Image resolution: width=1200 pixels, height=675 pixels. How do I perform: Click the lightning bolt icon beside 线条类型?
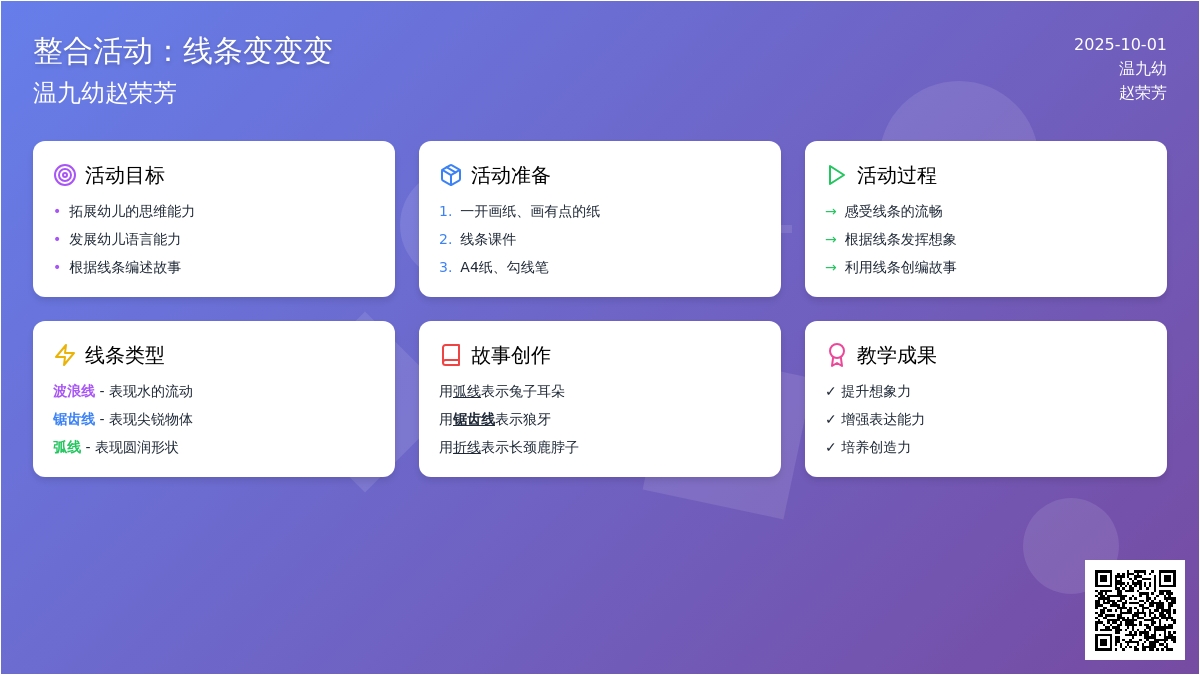click(65, 355)
